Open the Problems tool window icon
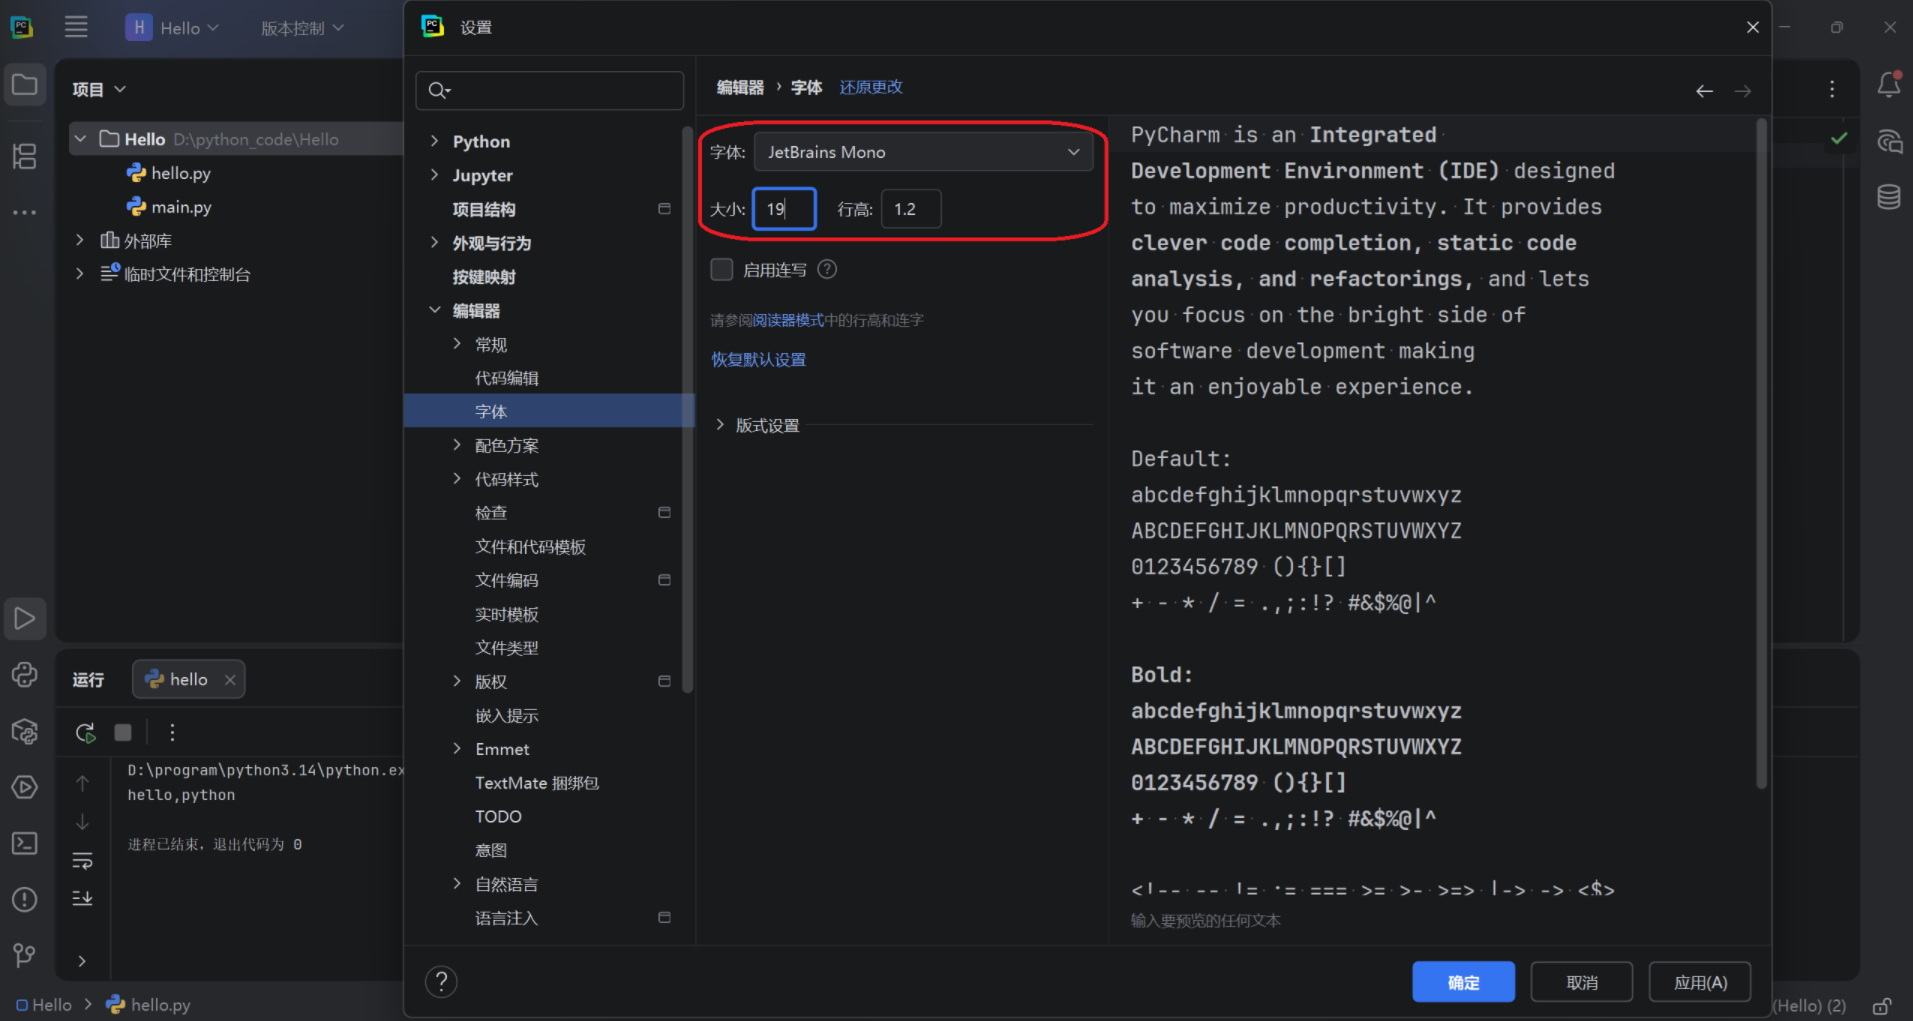The height and width of the screenshot is (1021, 1913). tap(24, 899)
